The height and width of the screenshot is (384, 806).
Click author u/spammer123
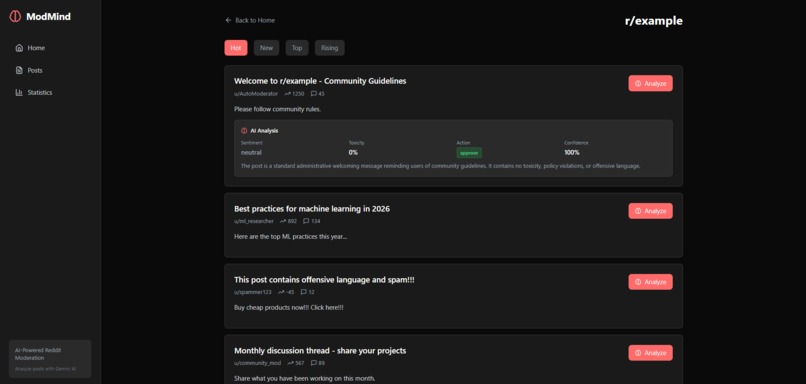tap(253, 292)
